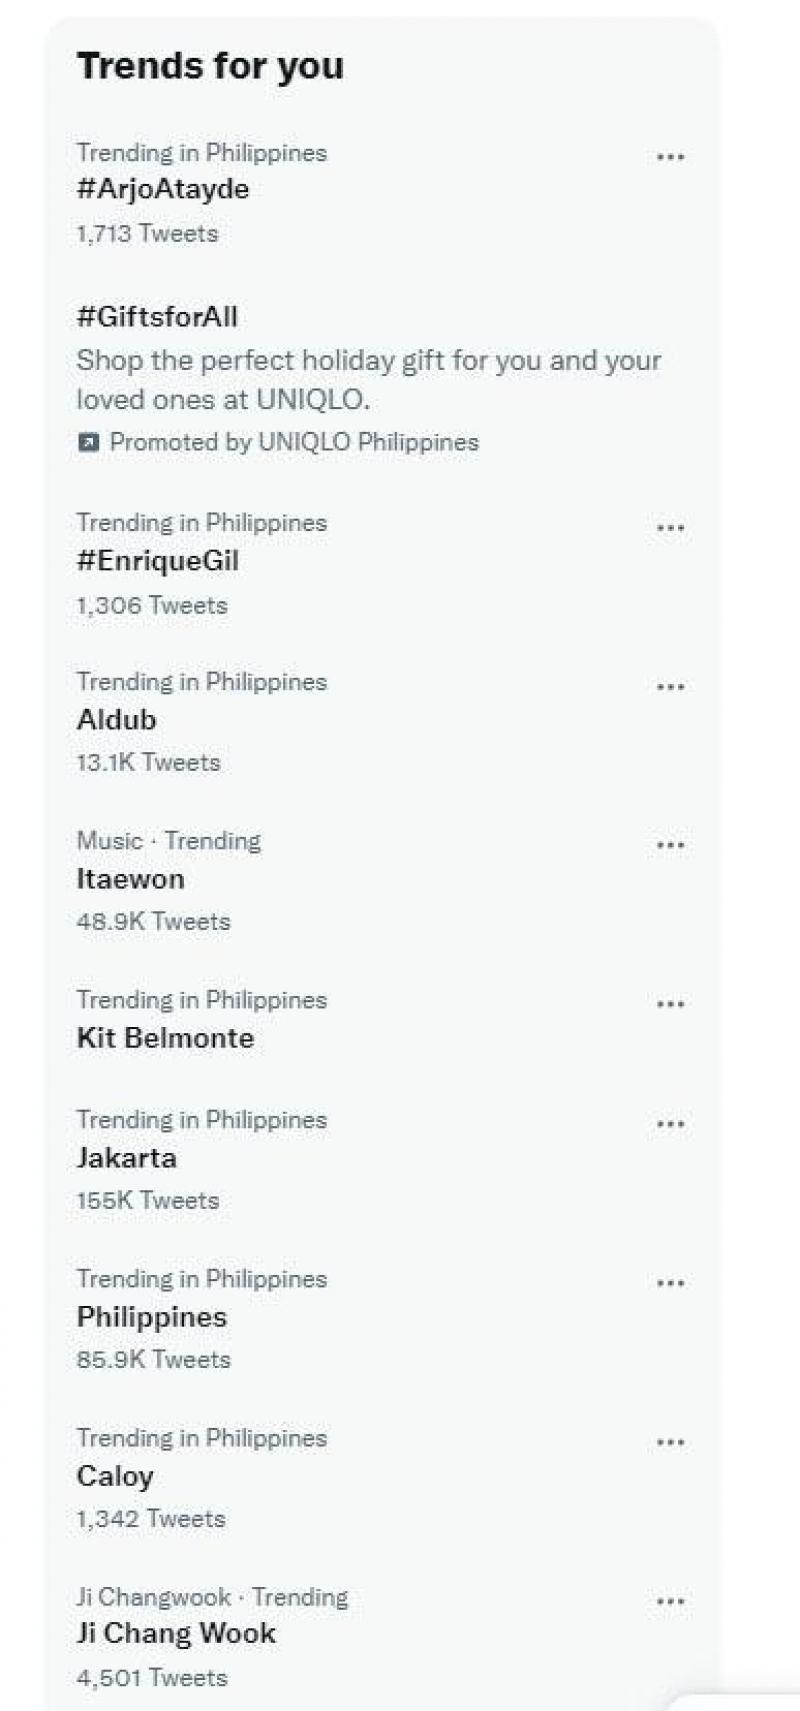Viewport: 800px width, 1711px height.
Task: View the Ji Chang Wook trend
Action: point(176,1633)
